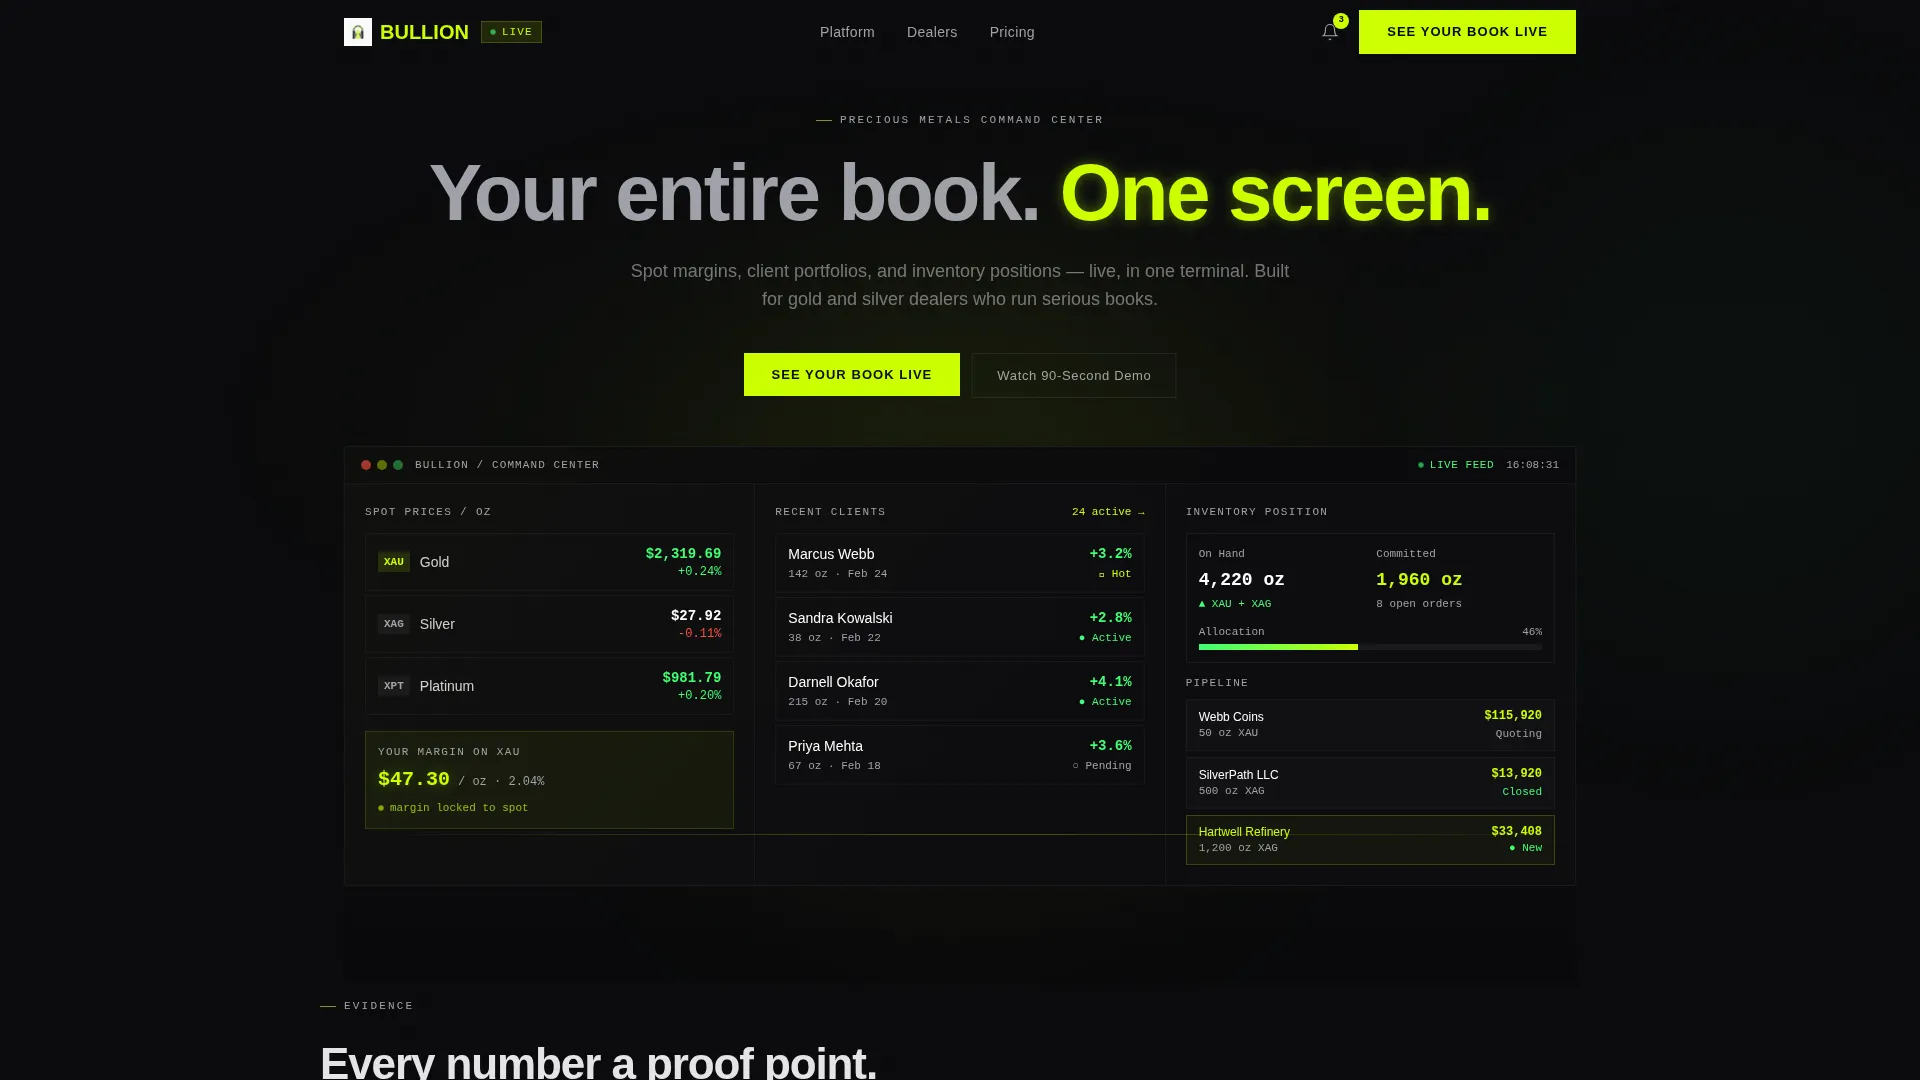Click the $2,319.69 gold price
Image resolution: width=1920 pixels, height=1080 pixels.
tap(683, 554)
